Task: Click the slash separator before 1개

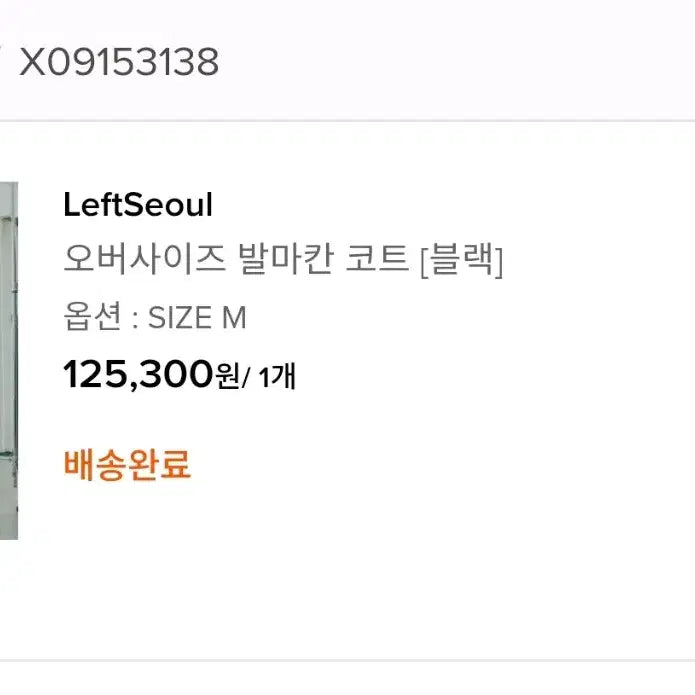Action: (247, 378)
